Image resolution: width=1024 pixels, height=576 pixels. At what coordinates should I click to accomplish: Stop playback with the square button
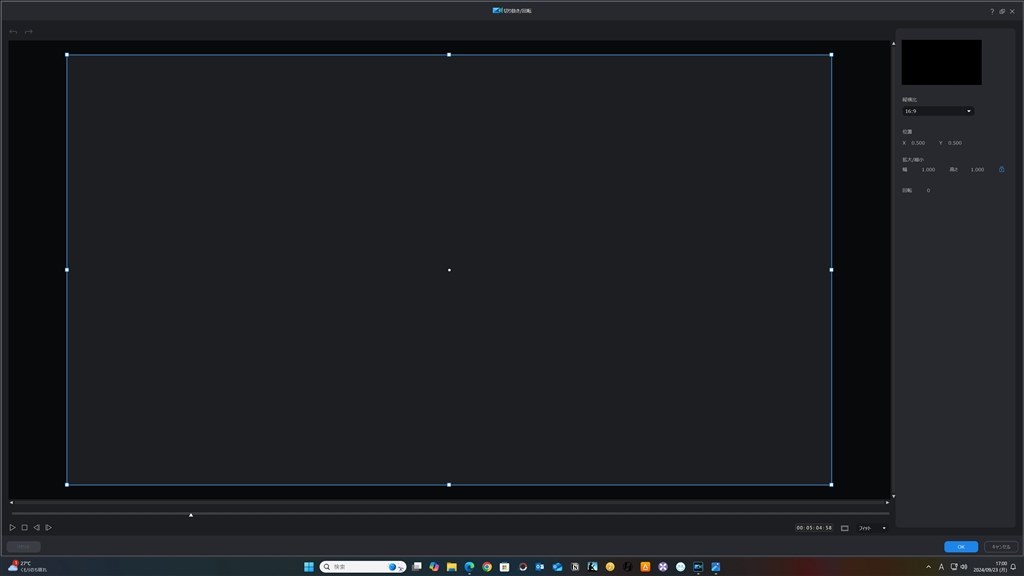click(x=24, y=528)
